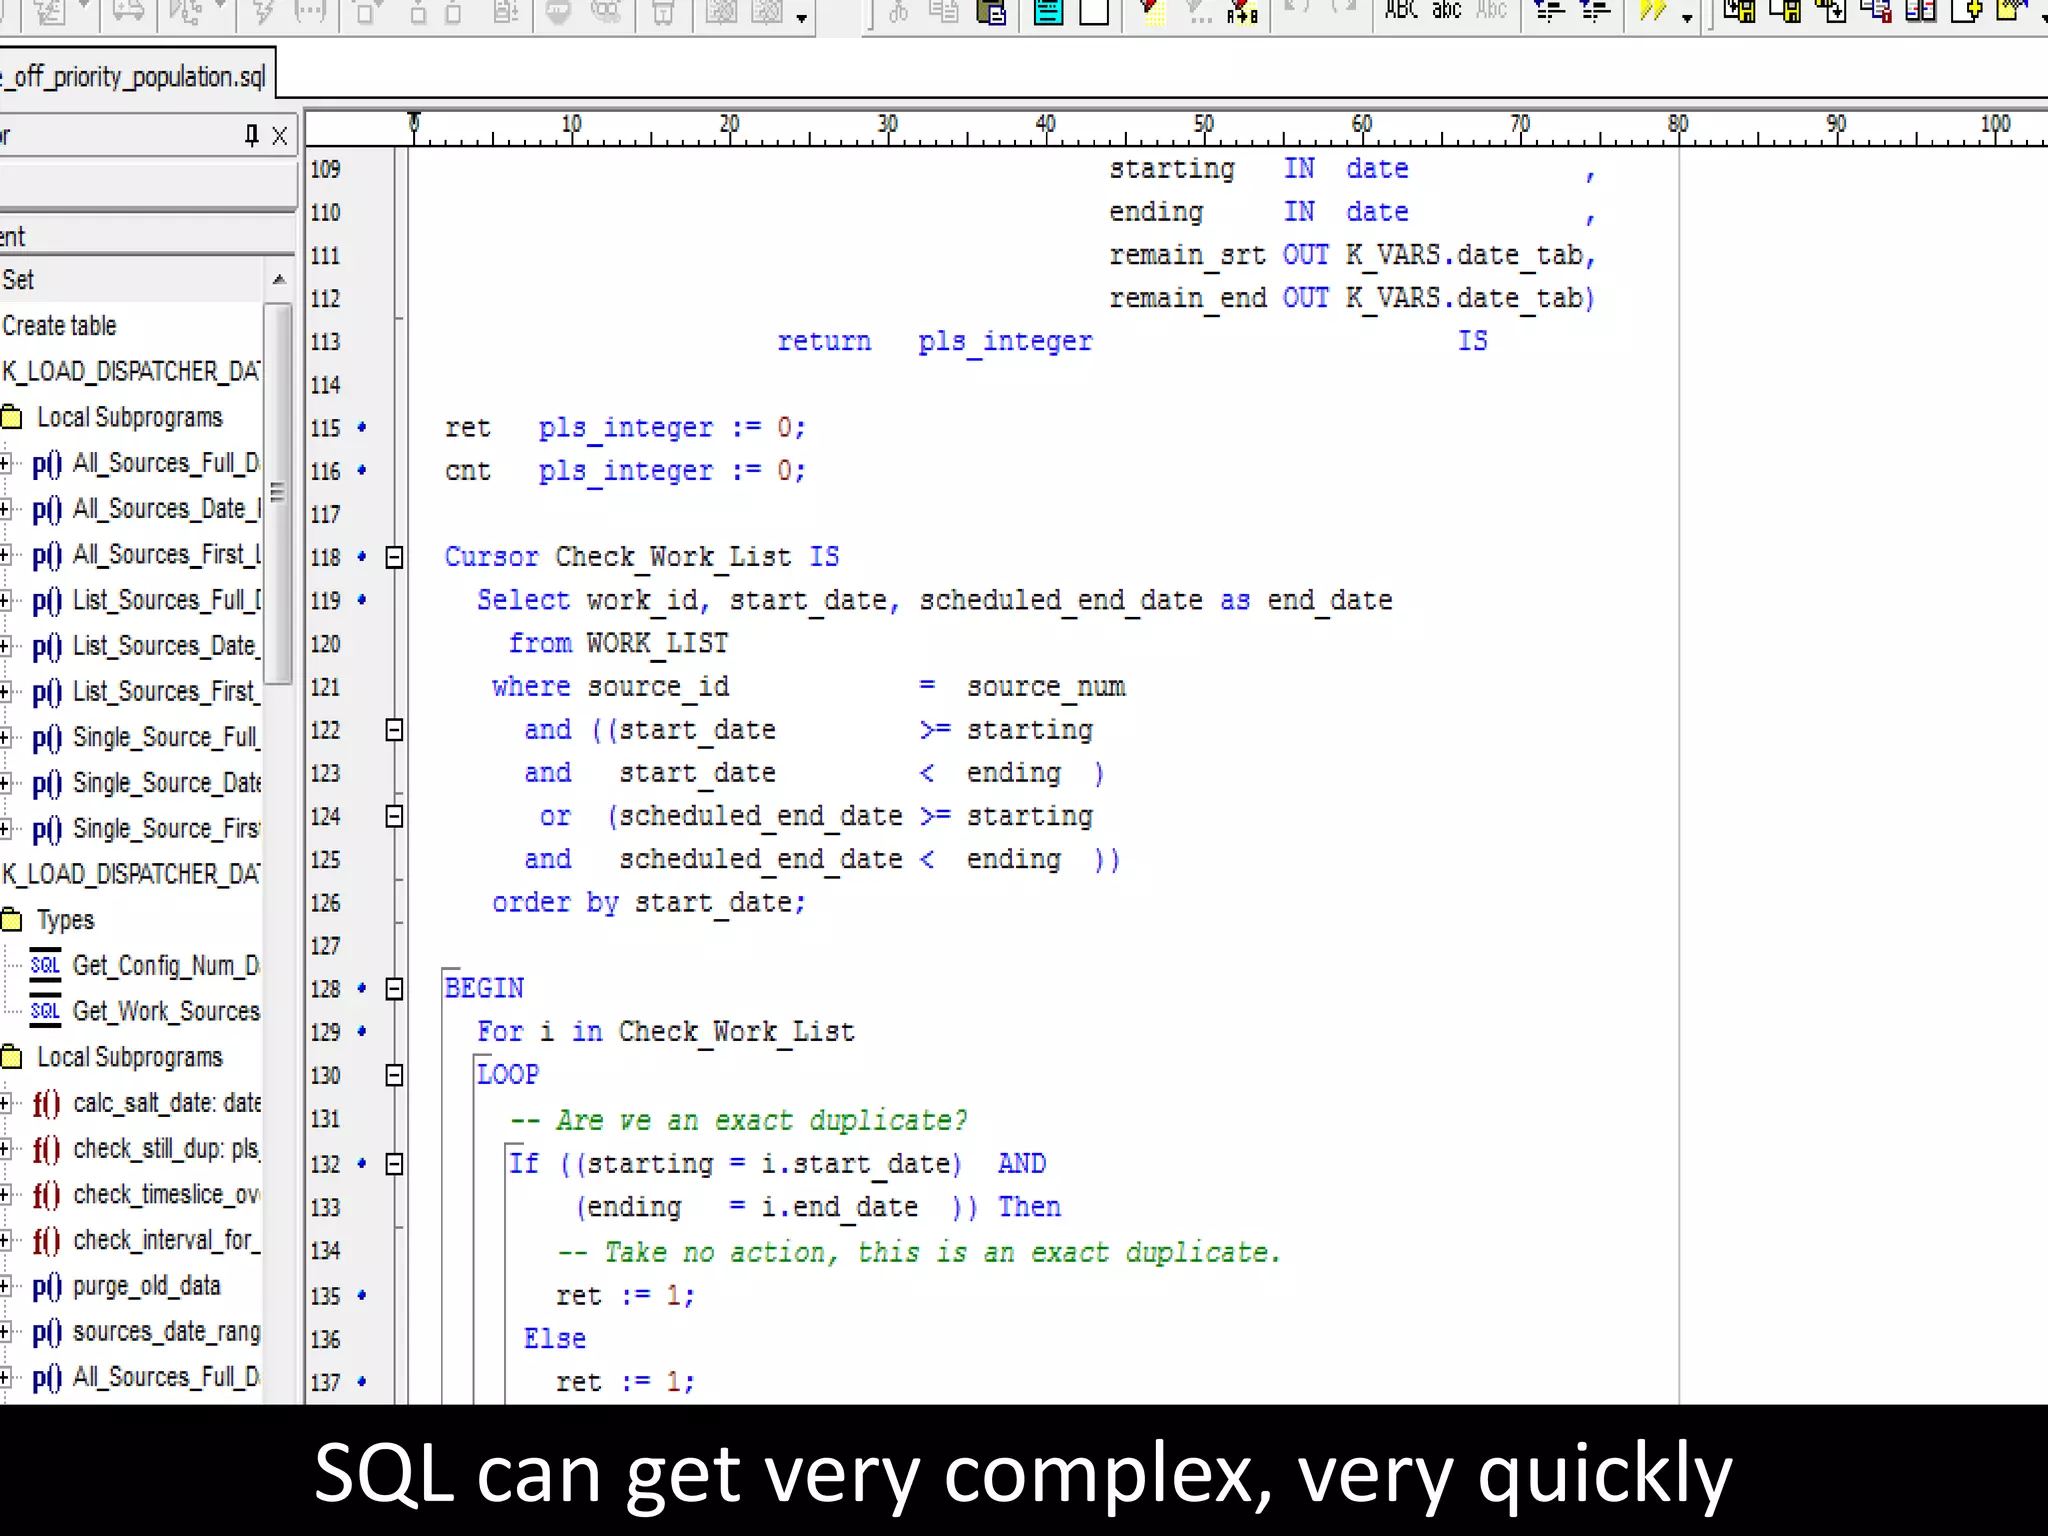Select the check_interval_for function
The image size is (2048, 1536).
[146, 1241]
